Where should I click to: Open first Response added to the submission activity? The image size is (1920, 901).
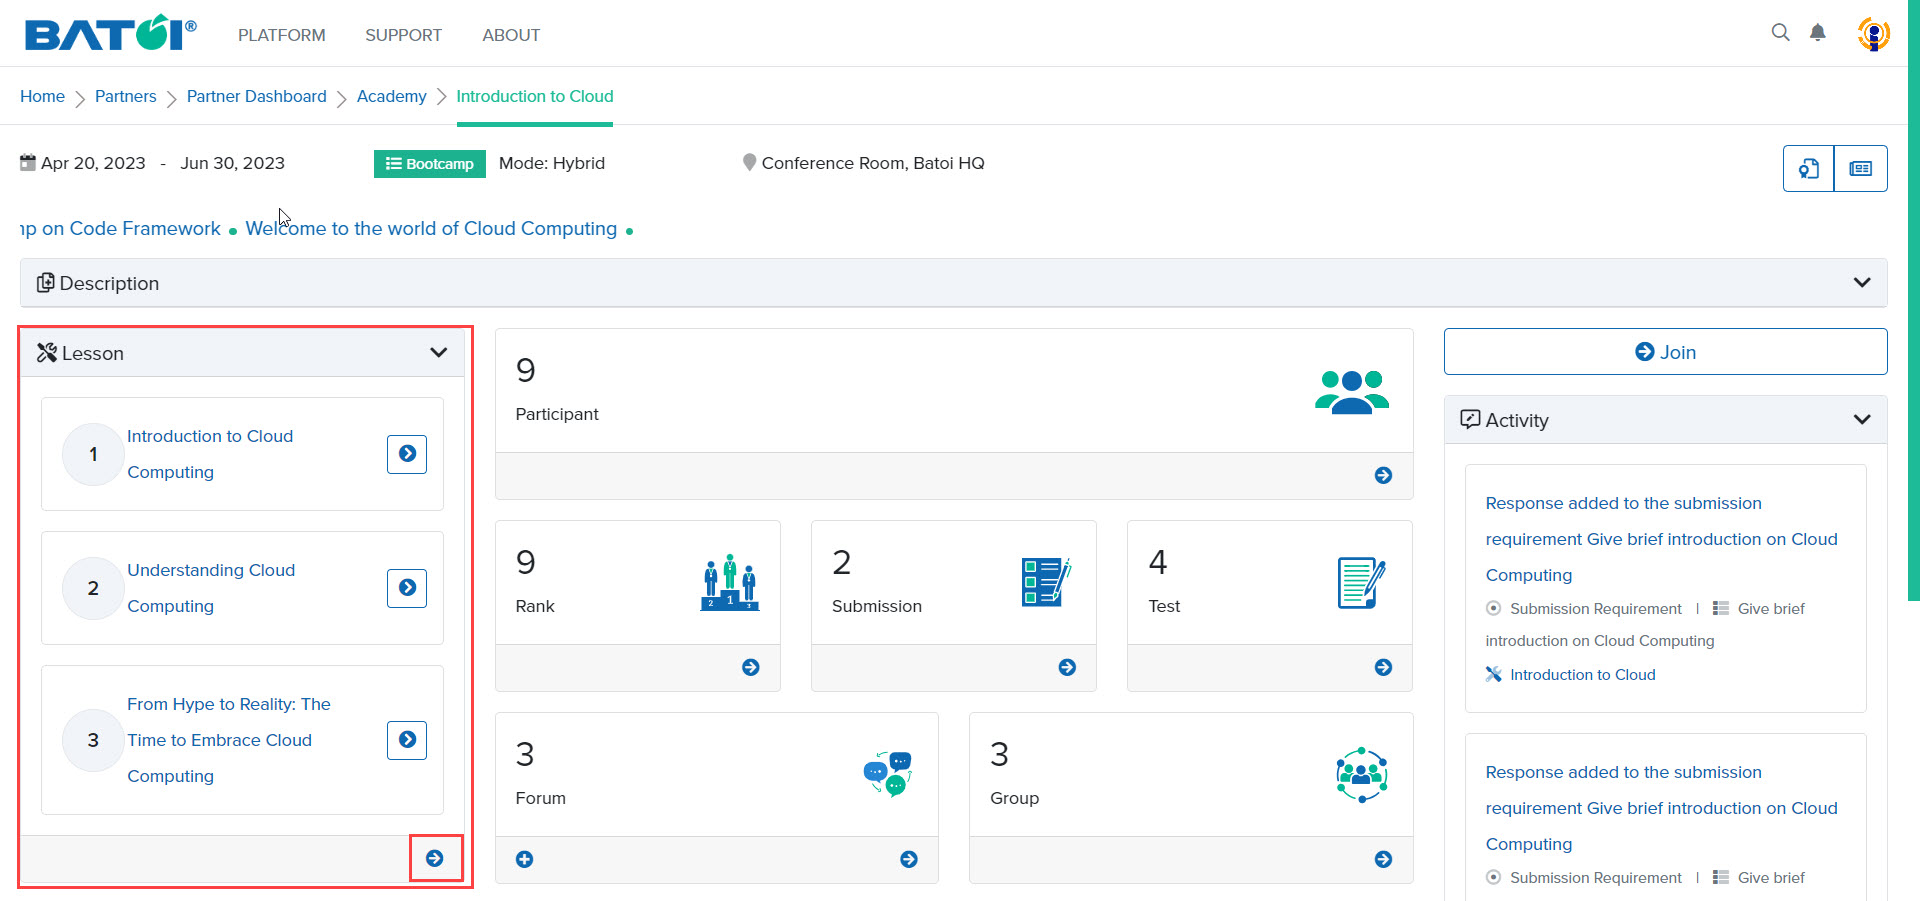[1661, 539]
